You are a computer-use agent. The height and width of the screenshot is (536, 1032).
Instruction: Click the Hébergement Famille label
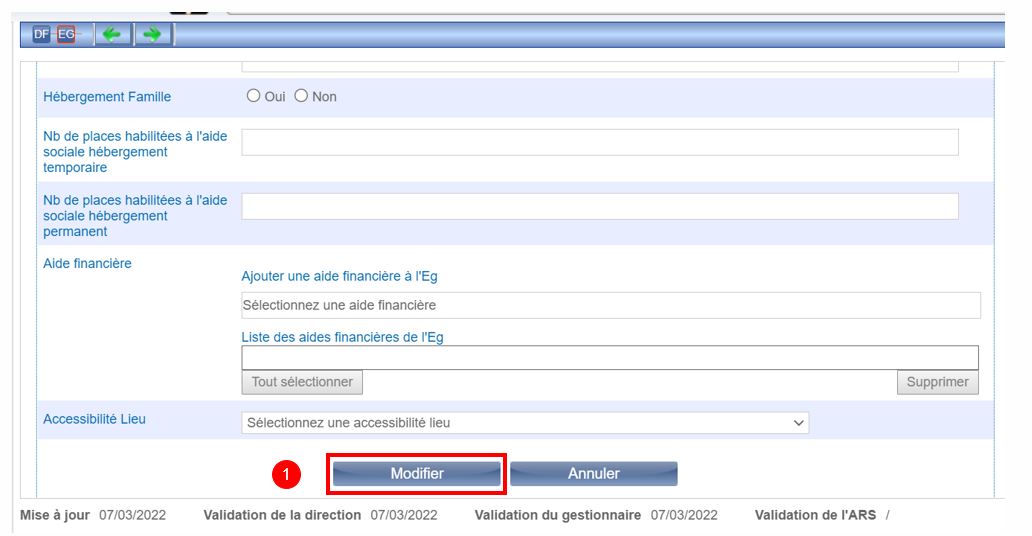pos(107,97)
